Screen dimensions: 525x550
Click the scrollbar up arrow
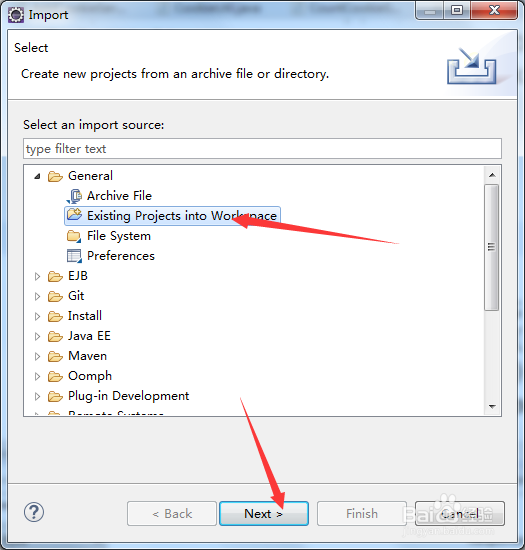pos(492,175)
